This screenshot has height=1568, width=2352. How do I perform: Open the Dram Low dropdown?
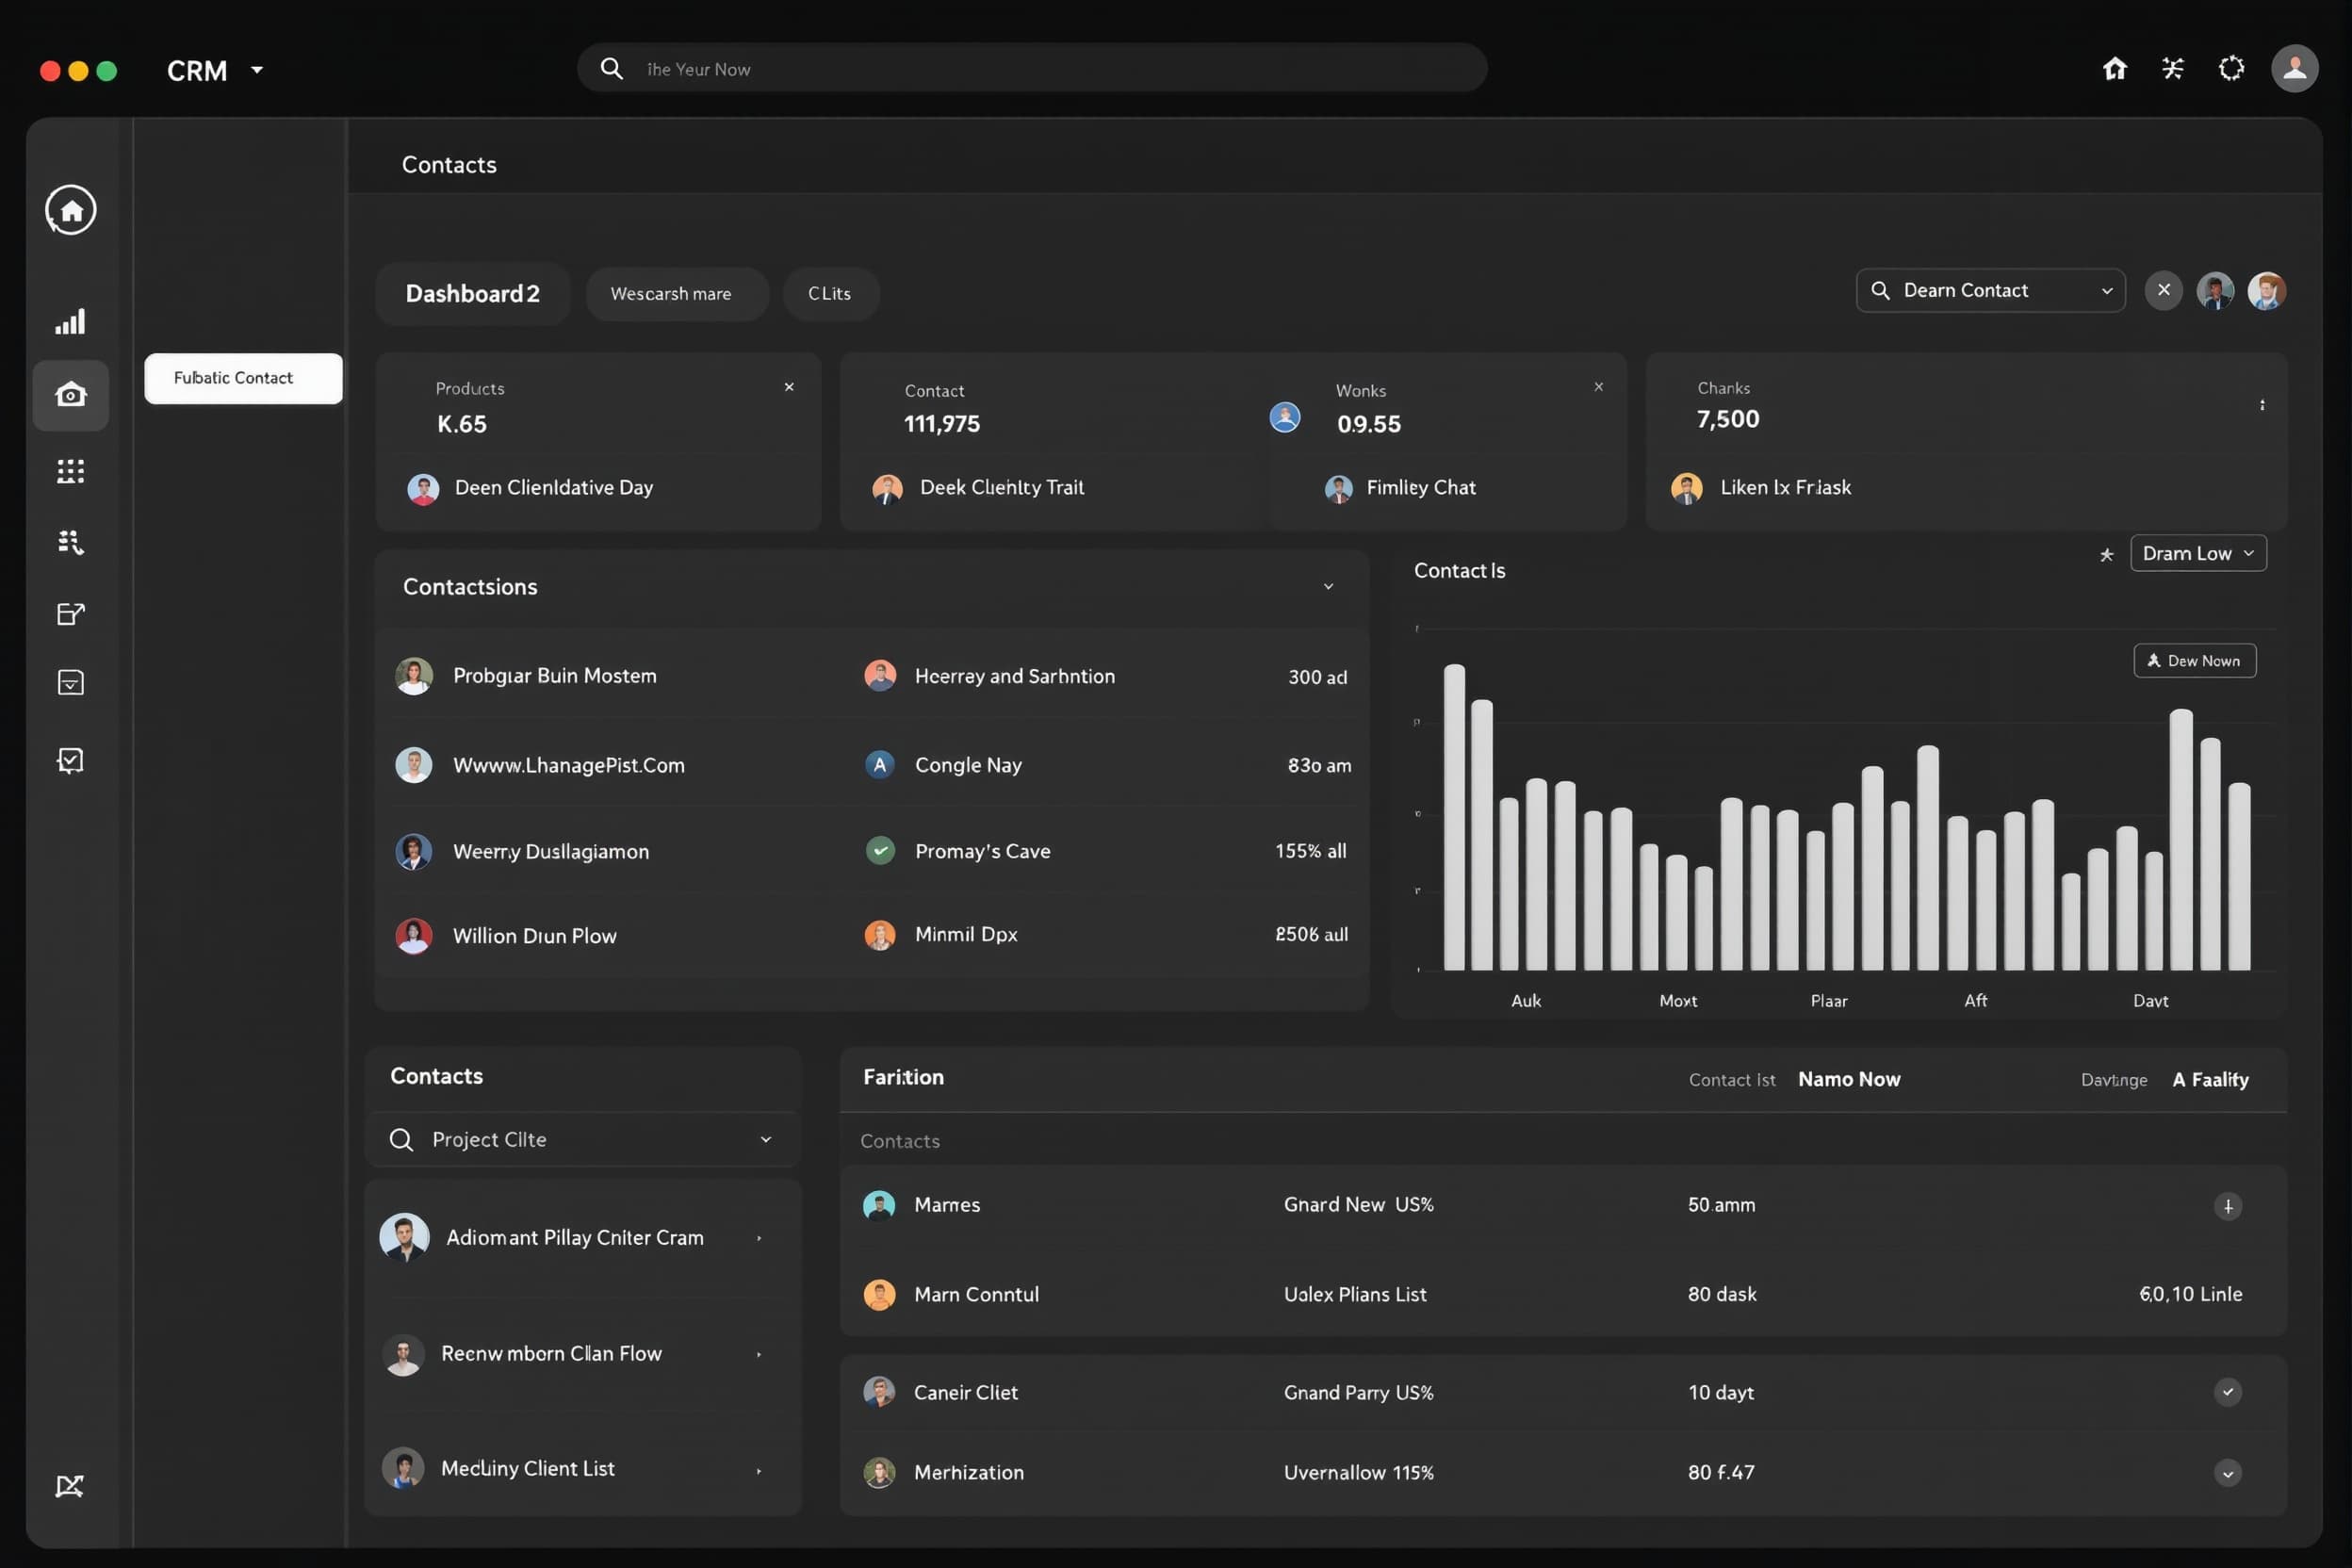point(2198,553)
